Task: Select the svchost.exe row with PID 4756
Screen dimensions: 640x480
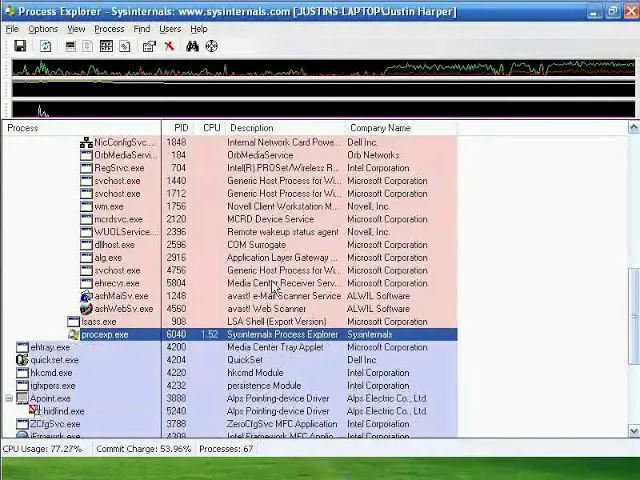Action: [x=230, y=271]
